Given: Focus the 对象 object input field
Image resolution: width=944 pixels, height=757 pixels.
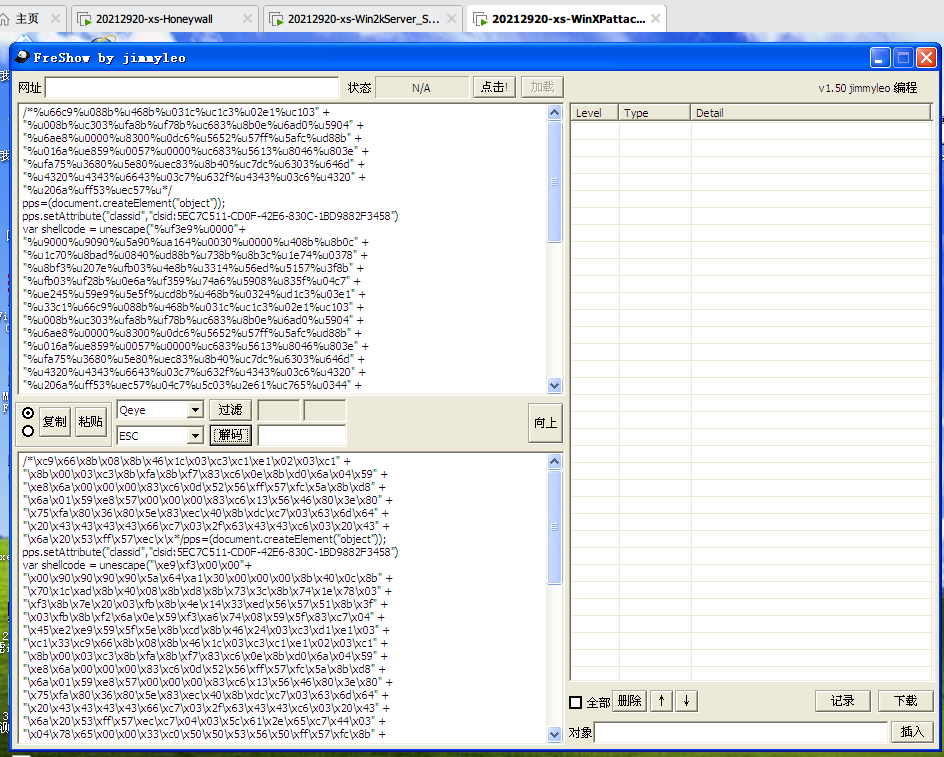Looking at the screenshot, I should [741, 732].
